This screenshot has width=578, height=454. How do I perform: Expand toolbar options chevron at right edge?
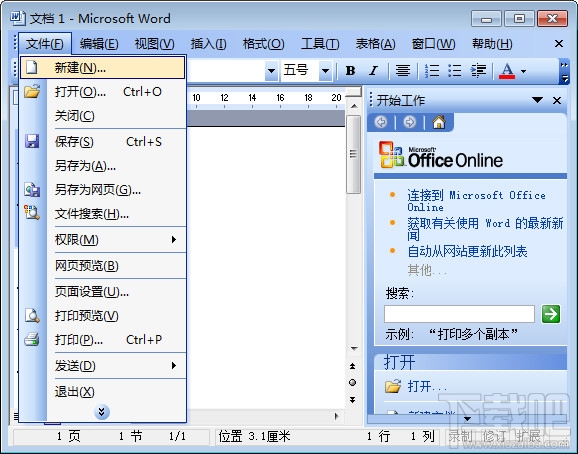(564, 71)
